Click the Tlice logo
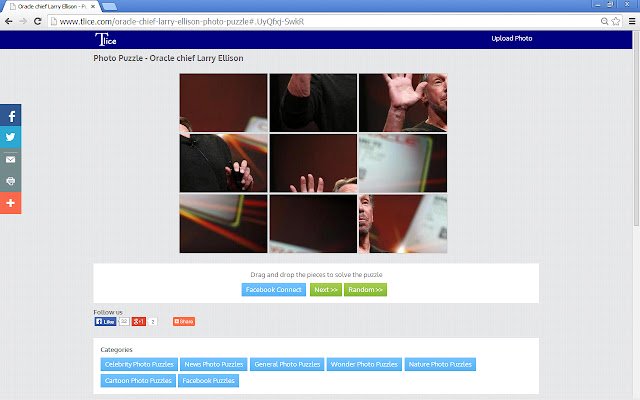Image resolution: width=640 pixels, height=400 pixels. point(106,39)
